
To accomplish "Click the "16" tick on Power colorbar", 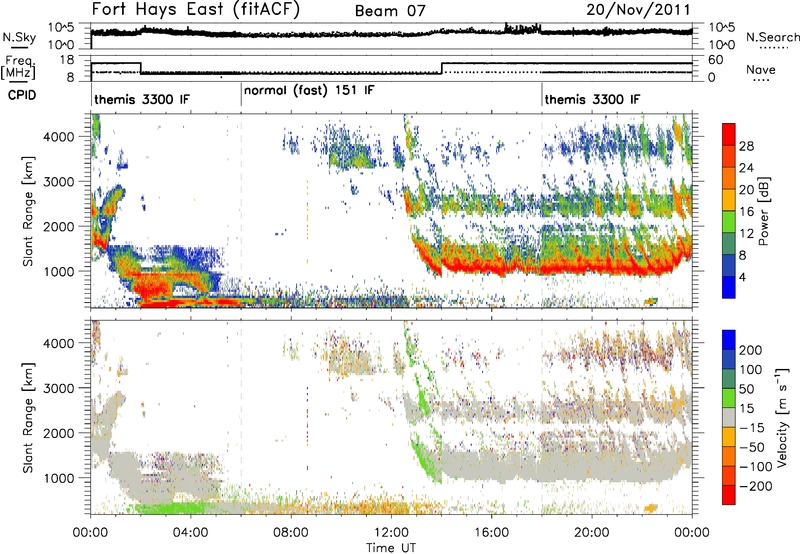I will [x=746, y=211].
